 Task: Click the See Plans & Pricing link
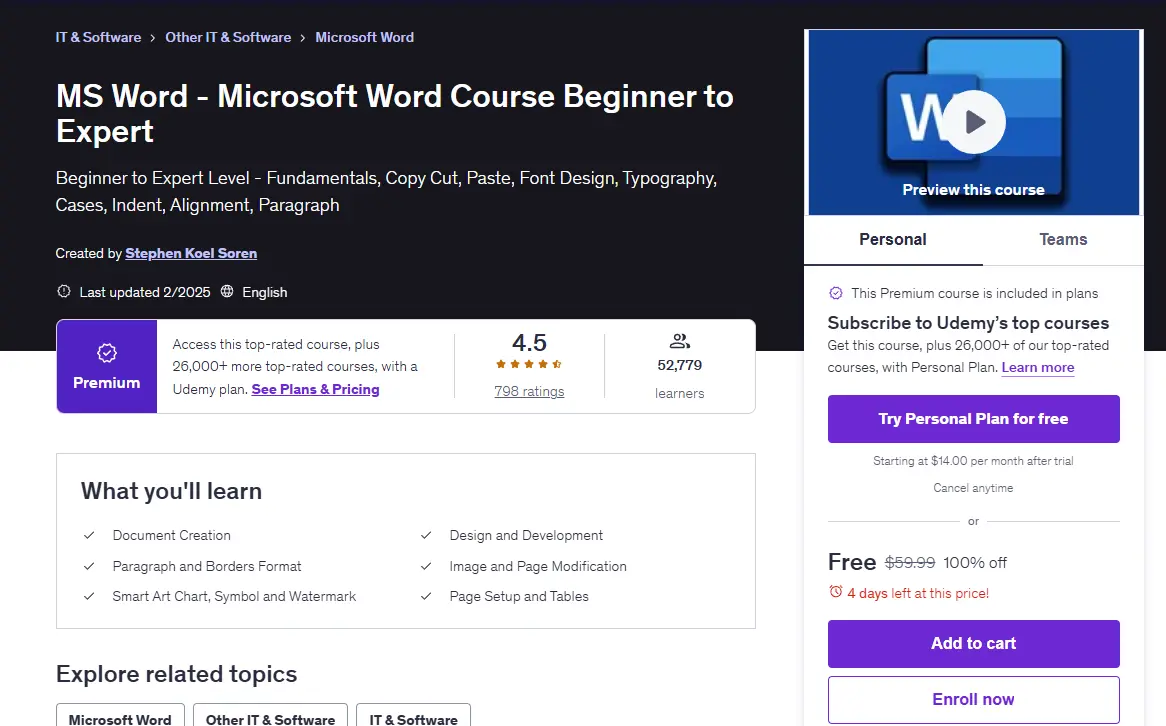[315, 389]
